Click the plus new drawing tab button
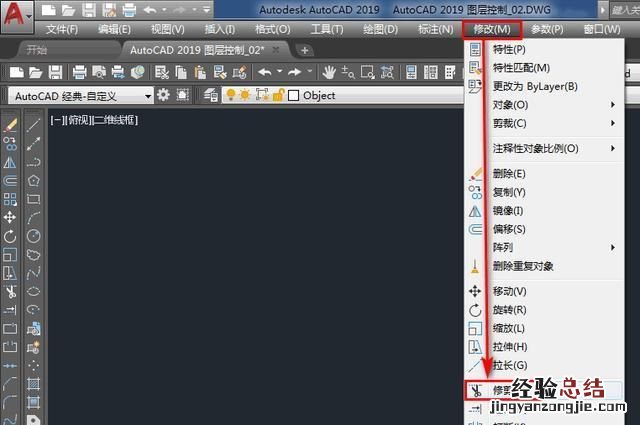The width and height of the screenshot is (640, 425). coord(304,50)
